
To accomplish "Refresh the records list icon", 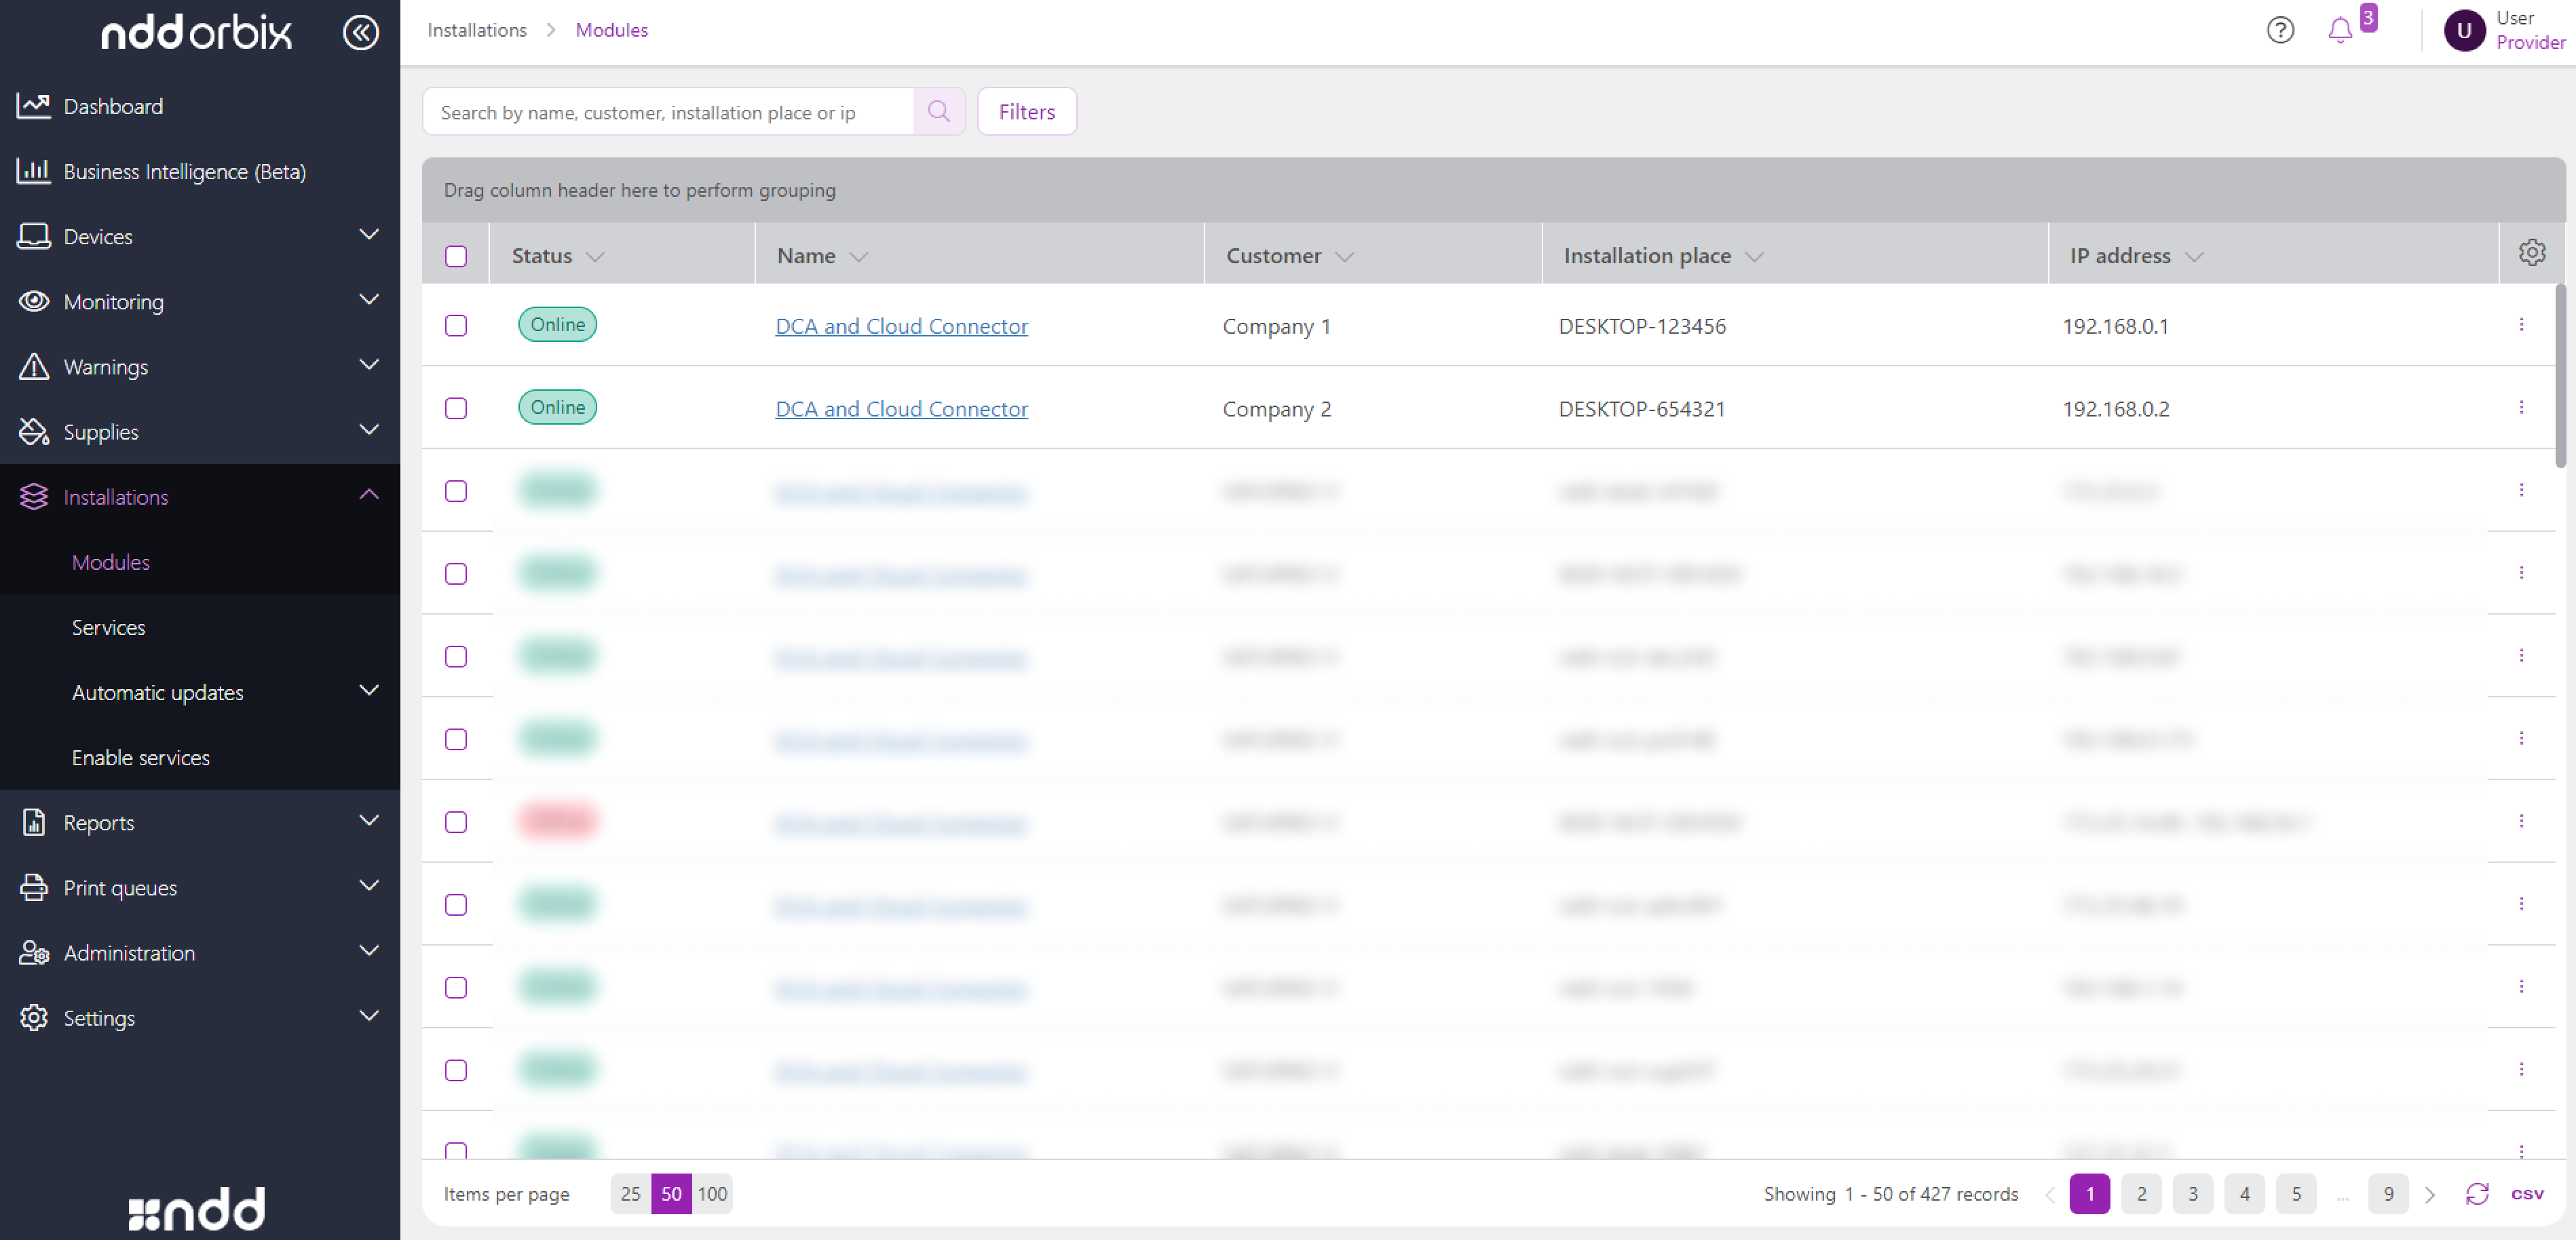I will [2477, 1194].
